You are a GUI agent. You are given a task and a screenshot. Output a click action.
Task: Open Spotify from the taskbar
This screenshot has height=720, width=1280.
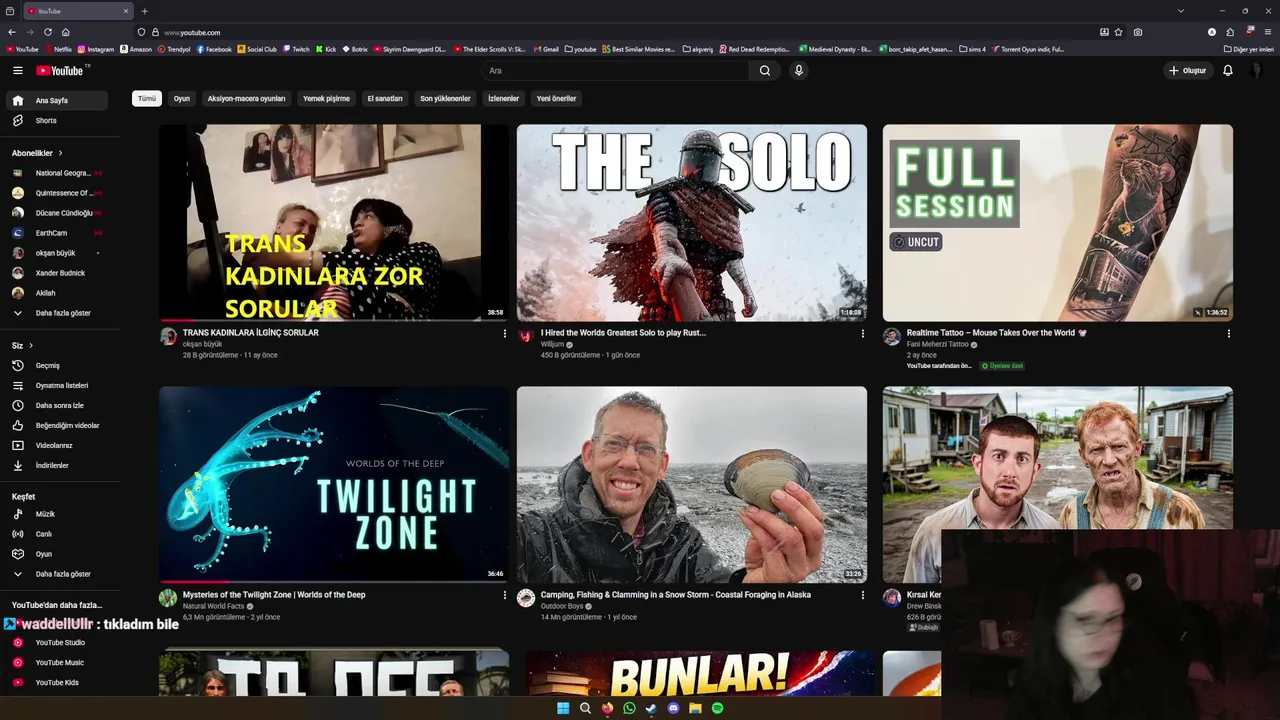717,708
